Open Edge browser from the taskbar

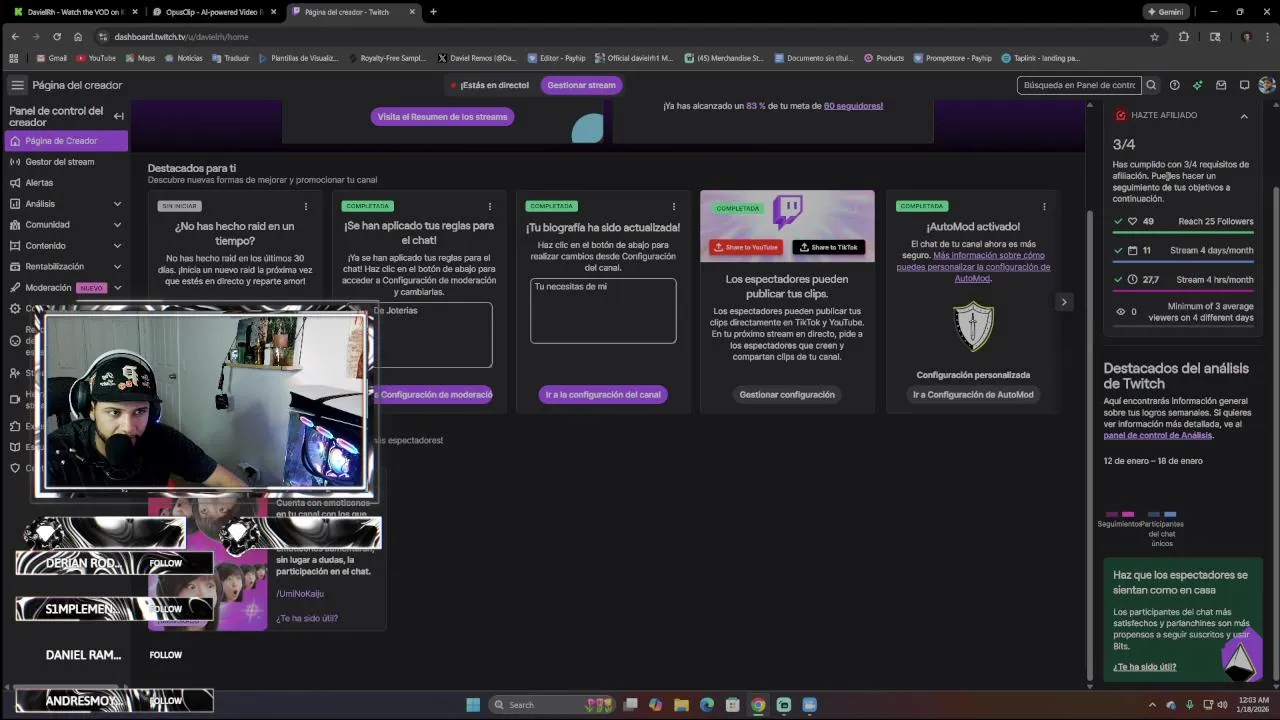click(707, 705)
